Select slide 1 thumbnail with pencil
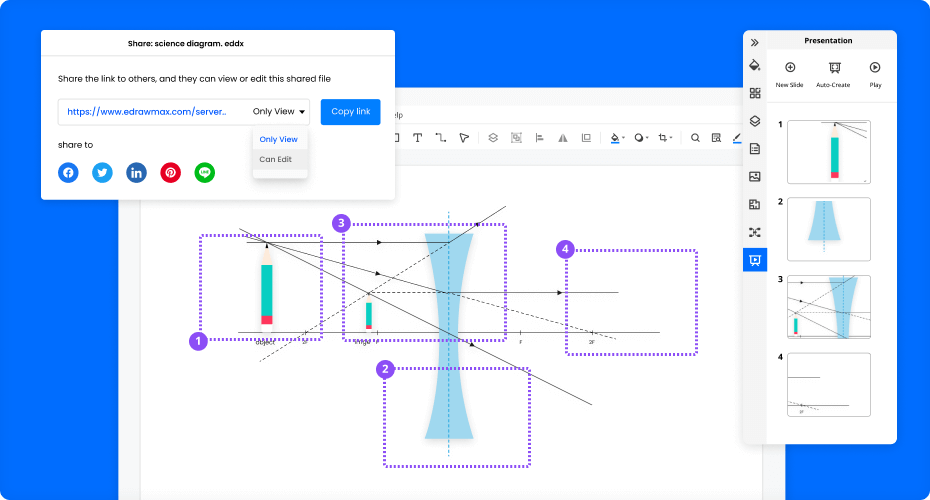The width and height of the screenshot is (930, 500). [x=829, y=152]
